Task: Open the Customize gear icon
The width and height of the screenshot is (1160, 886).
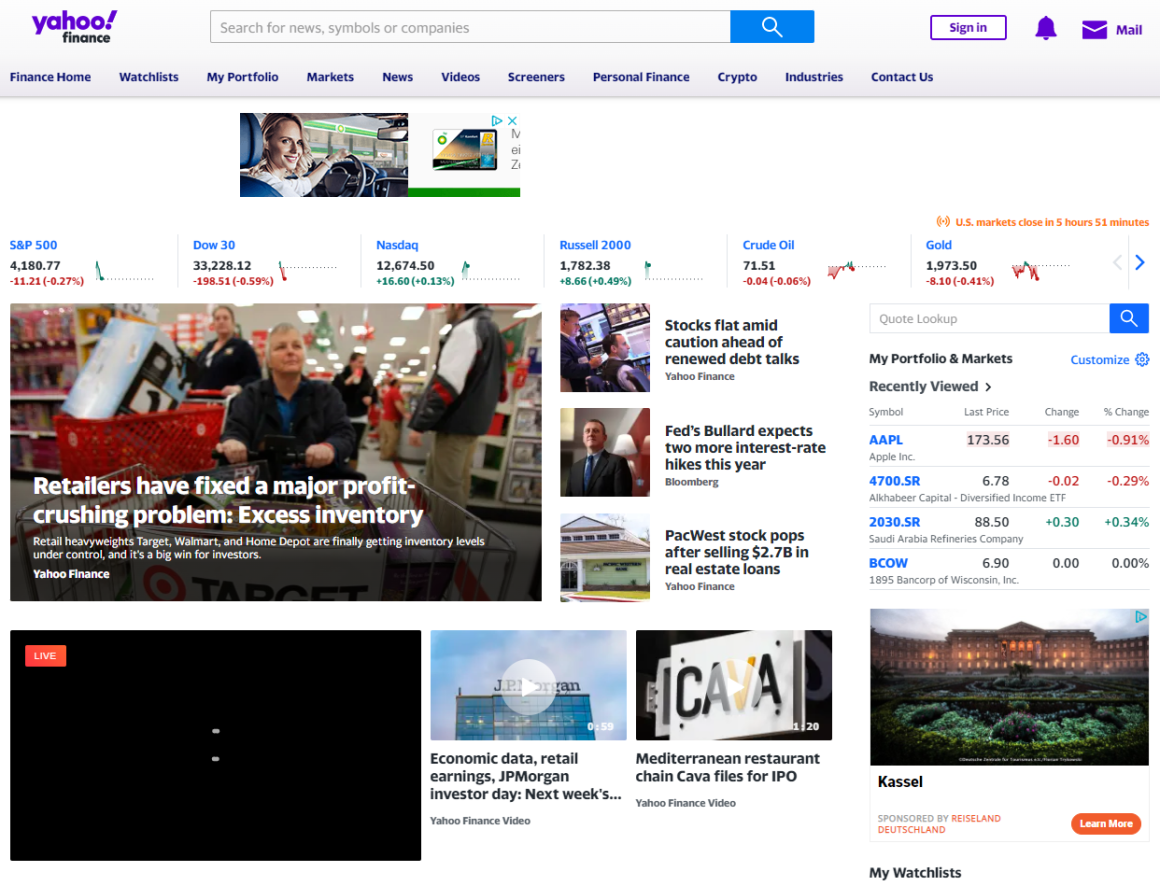Action: tap(1142, 360)
